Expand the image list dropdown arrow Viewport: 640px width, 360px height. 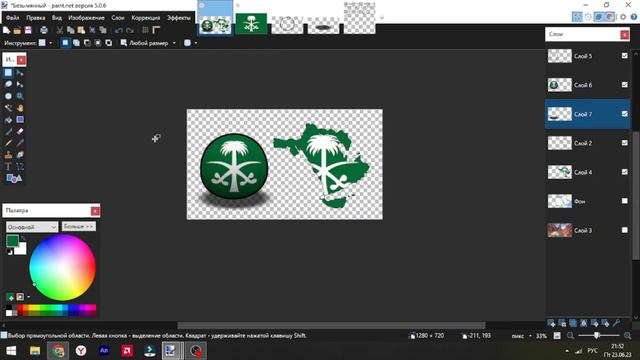pos(382,18)
